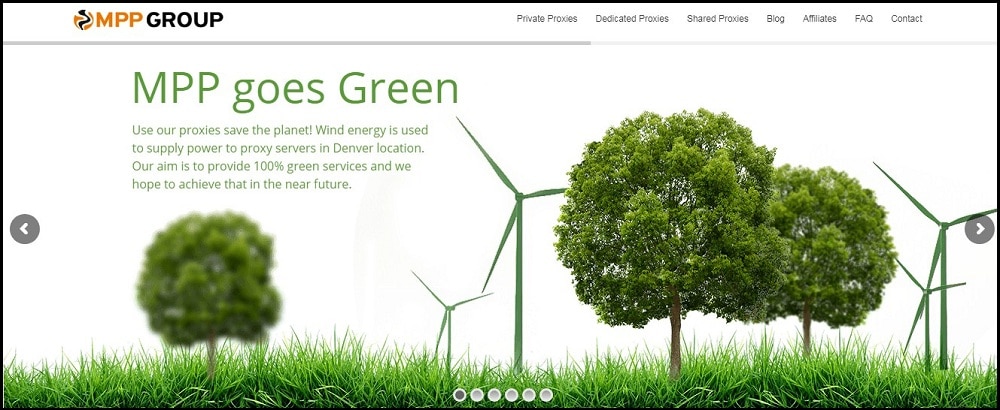Open Dedicated Proxies page
Image resolution: width=1000 pixels, height=410 pixels.
click(632, 19)
